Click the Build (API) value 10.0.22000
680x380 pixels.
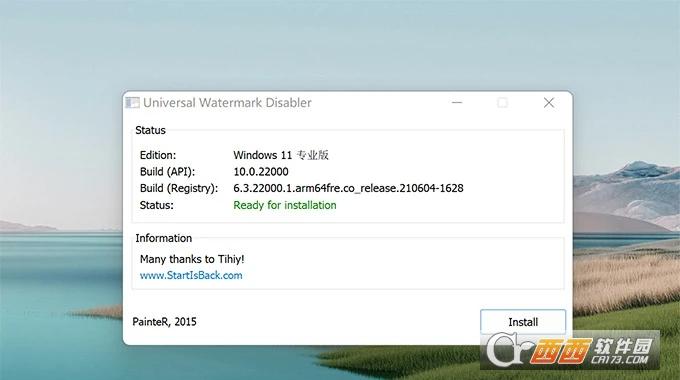click(x=261, y=172)
